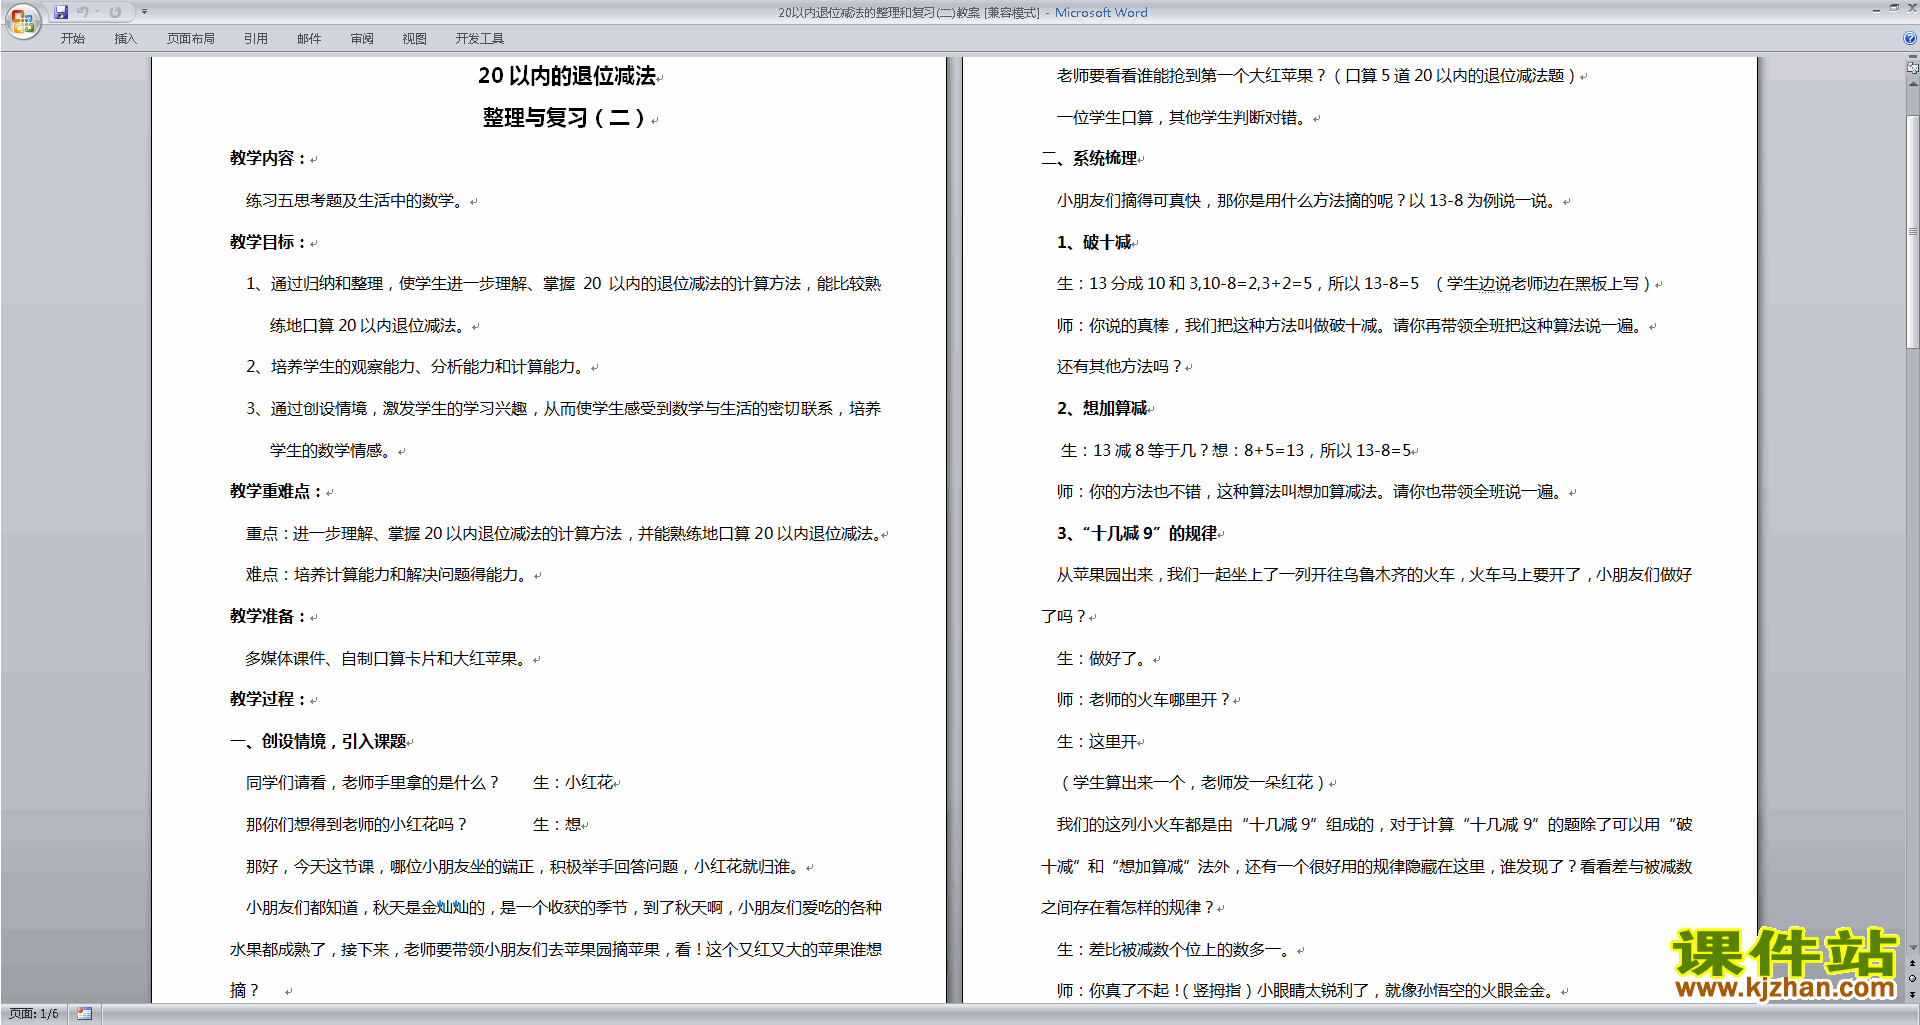Open Word Help question mark icon
Image resolution: width=1920 pixels, height=1025 pixels.
point(1910,39)
